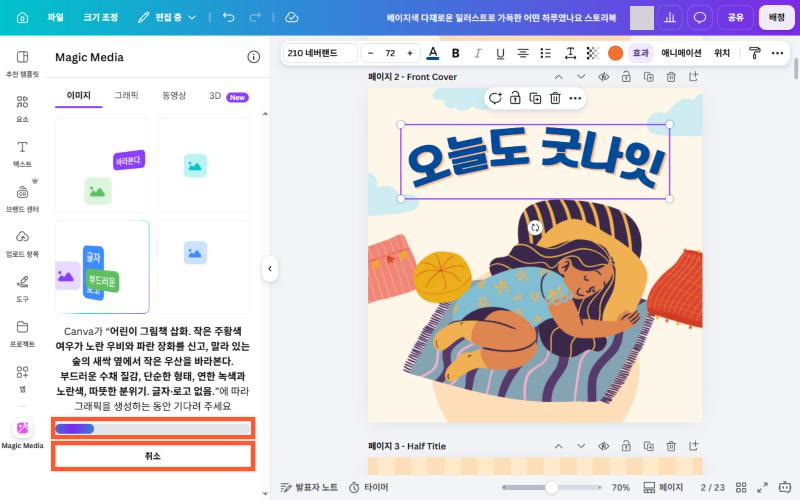The image size is (800, 500).
Task: Click the font size field 72
Action: click(390, 53)
